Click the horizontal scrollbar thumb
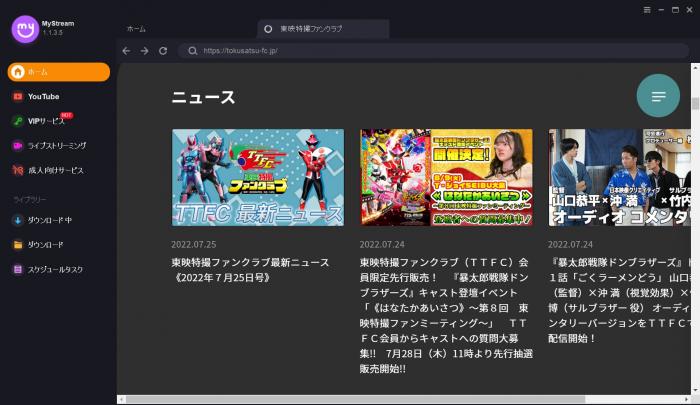 pos(355,399)
